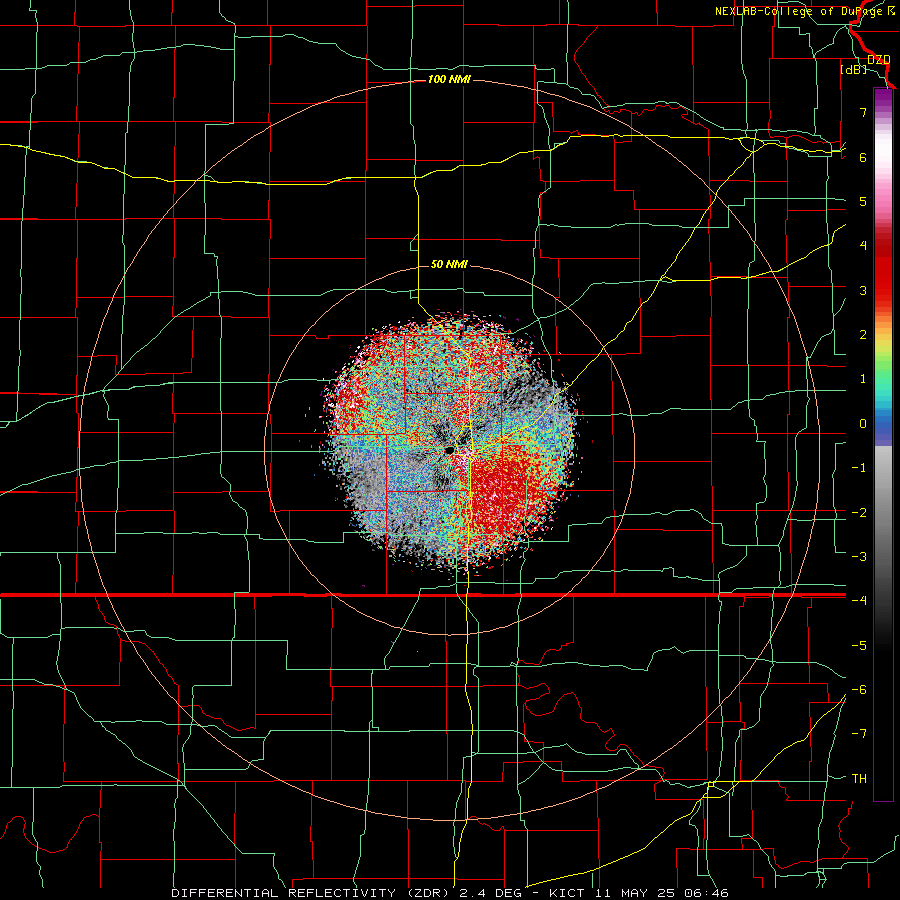
Task: Click the 7 value on color scale
Action: pyautogui.click(x=863, y=112)
